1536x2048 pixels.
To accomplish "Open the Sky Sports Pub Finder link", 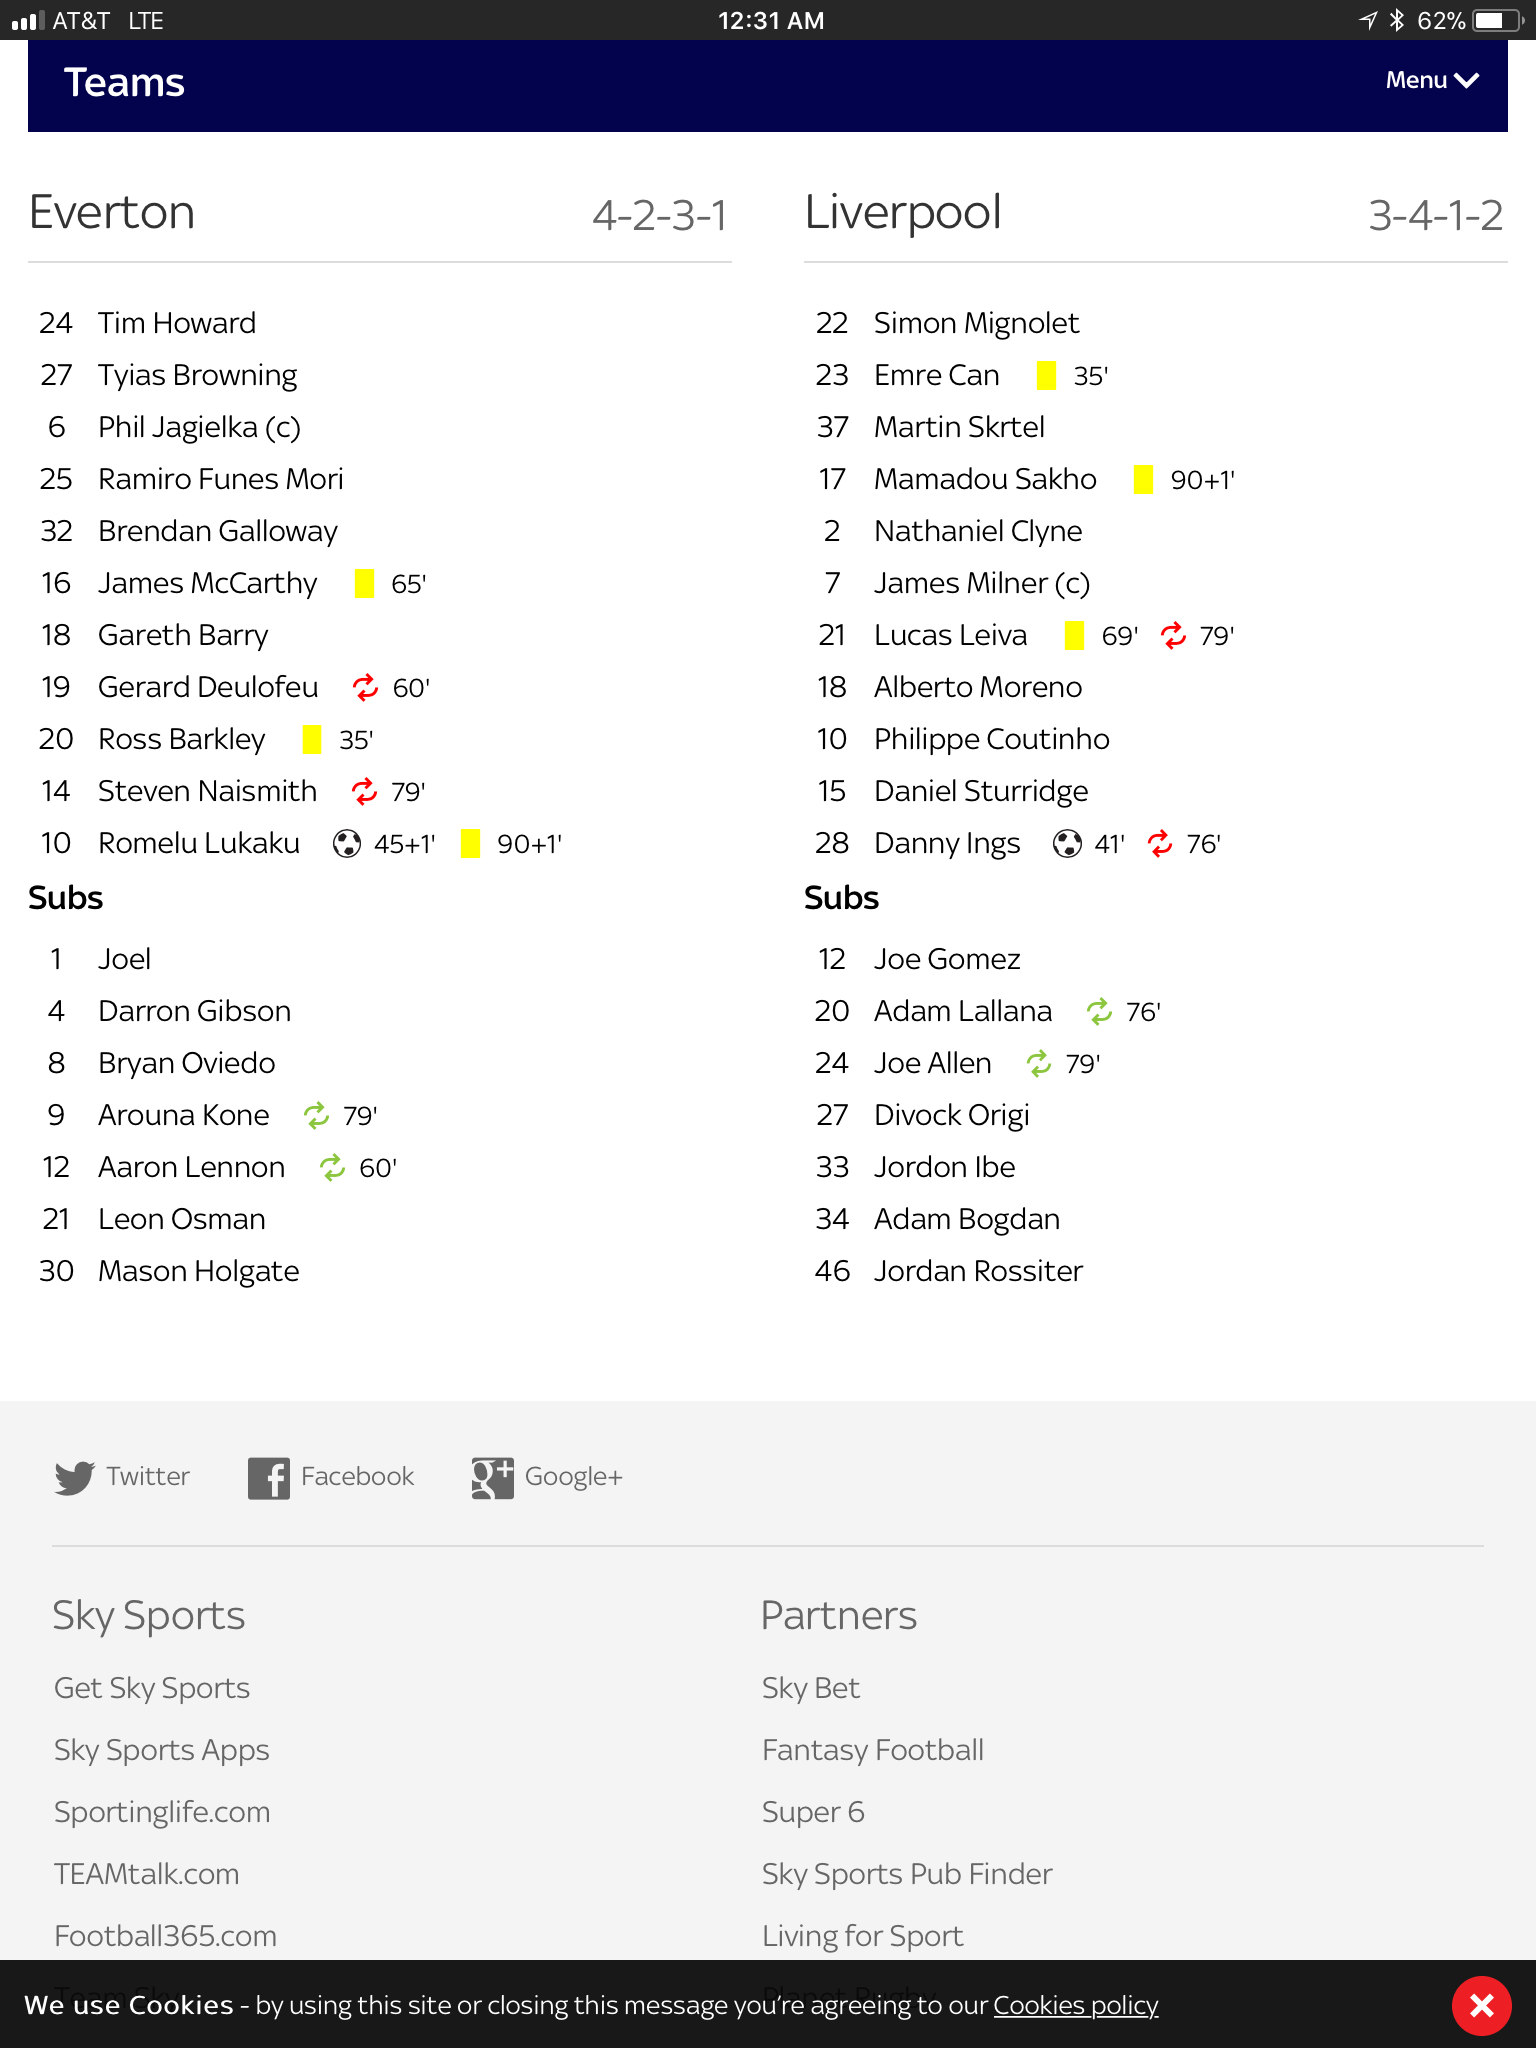I will pos(906,1874).
